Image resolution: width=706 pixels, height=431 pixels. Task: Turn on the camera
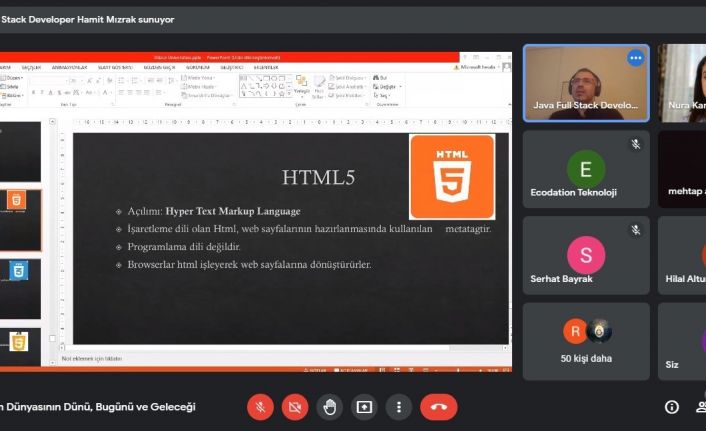click(294, 407)
